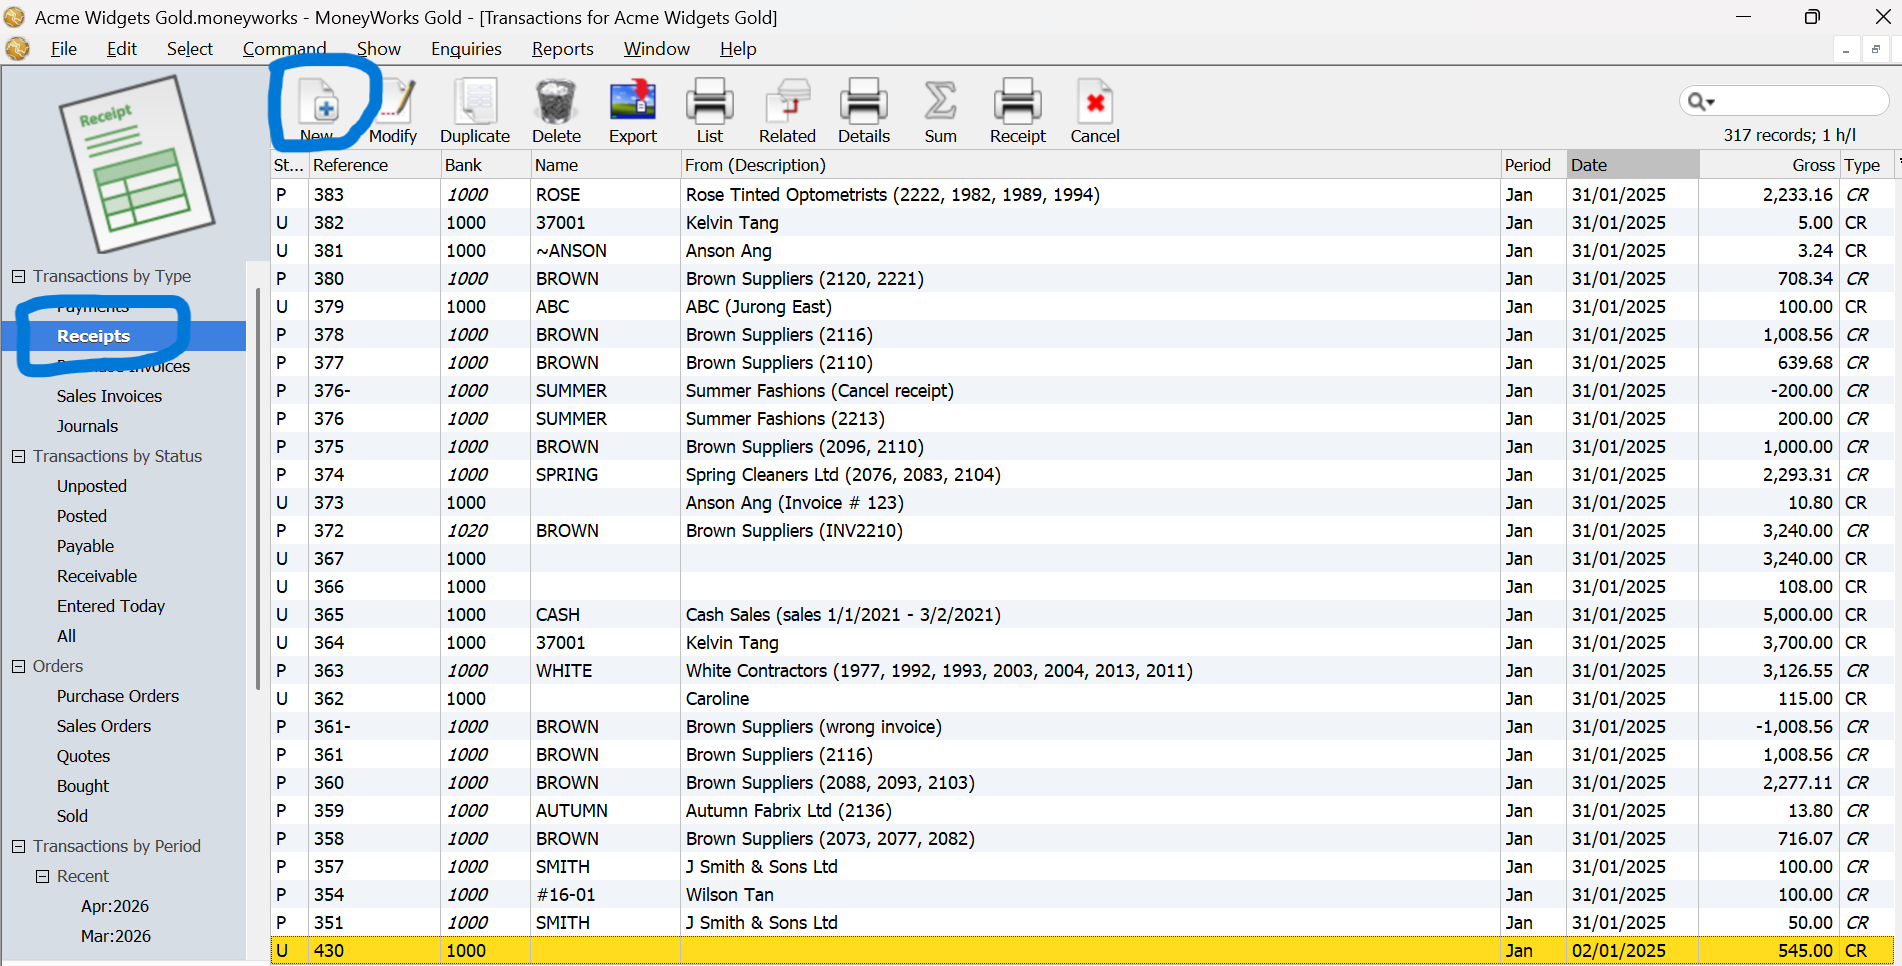
Task: Select Journals in the sidebar
Action: click(x=87, y=426)
